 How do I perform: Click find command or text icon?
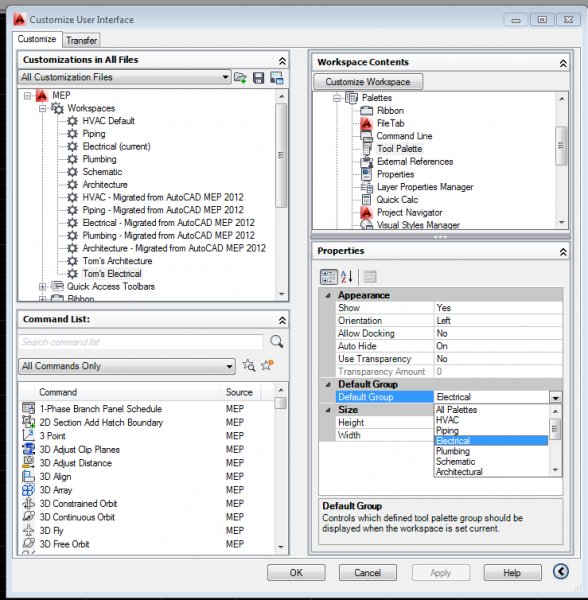249,365
